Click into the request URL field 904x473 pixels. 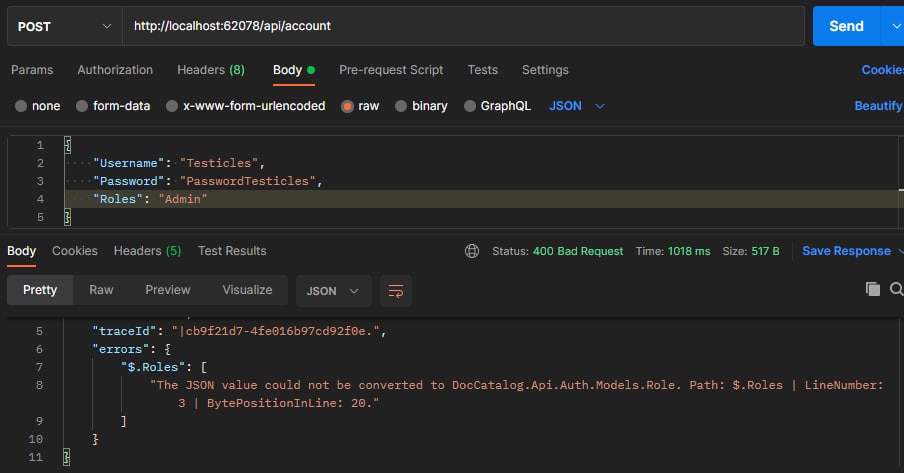[460, 26]
